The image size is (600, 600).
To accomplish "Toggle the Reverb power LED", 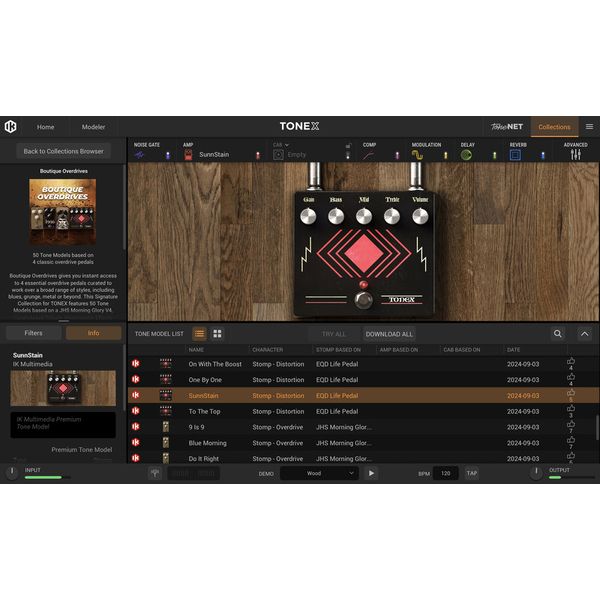I will 543,155.
